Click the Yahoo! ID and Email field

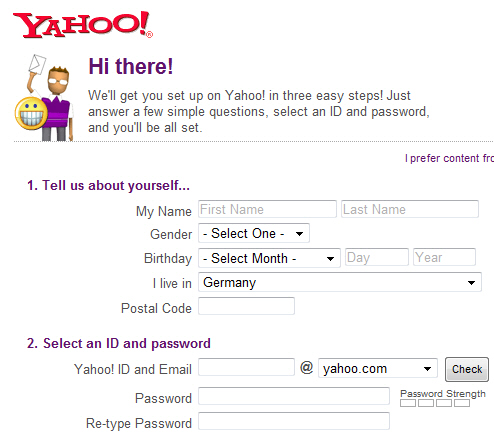[x=246, y=367]
